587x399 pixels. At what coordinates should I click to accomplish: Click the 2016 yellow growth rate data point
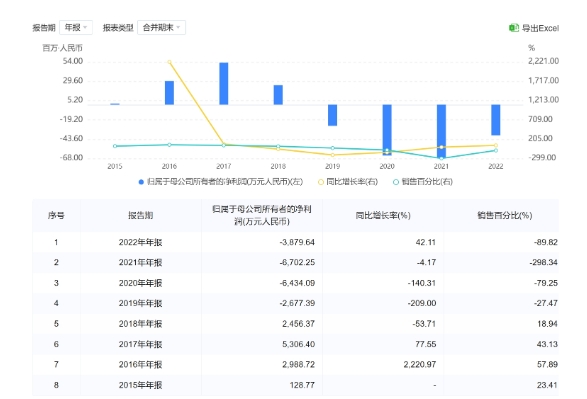pyautogui.click(x=169, y=62)
